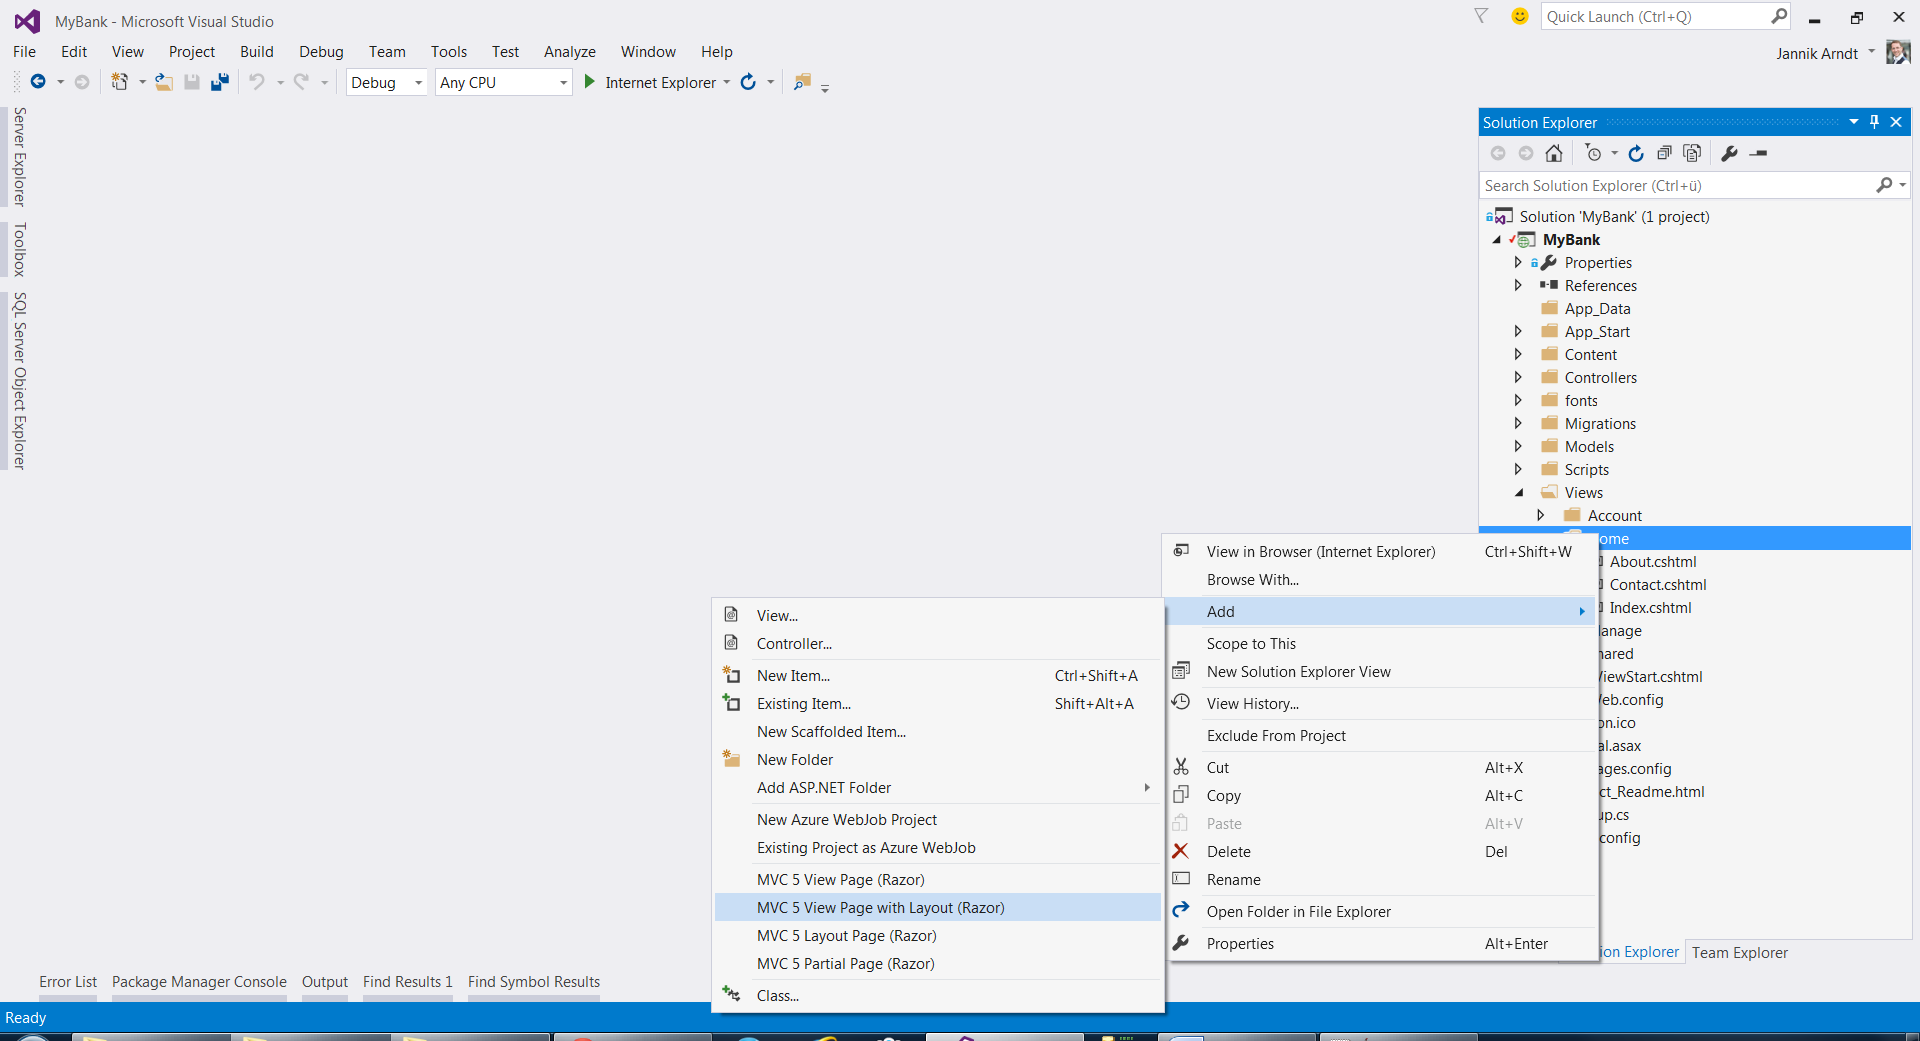
Task: Click the New Project toolbar icon
Action: (119, 82)
